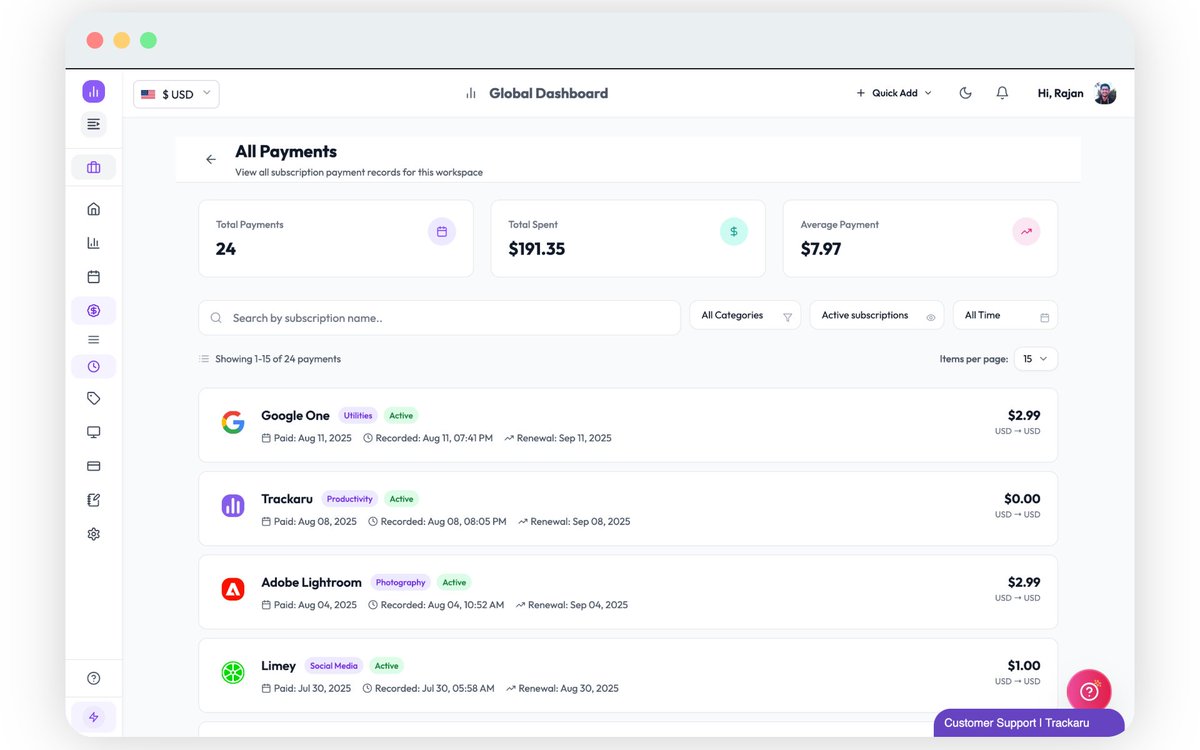Viewport: 1200px width, 750px height.
Task: Click the $0.00 amount on Trackaru row
Action: (1022, 498)
